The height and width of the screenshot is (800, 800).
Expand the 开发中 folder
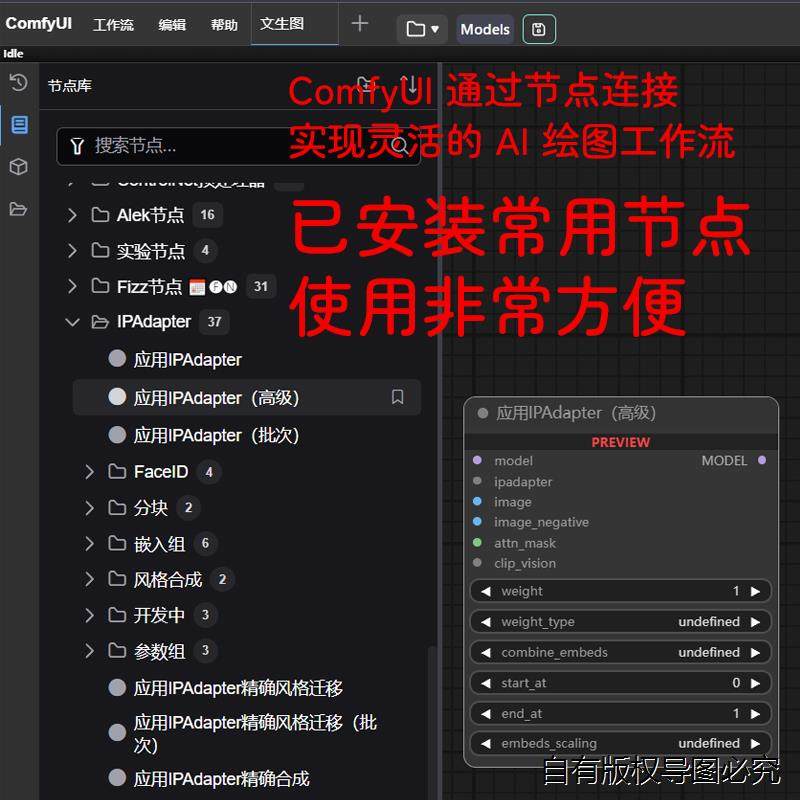point(89,615)
